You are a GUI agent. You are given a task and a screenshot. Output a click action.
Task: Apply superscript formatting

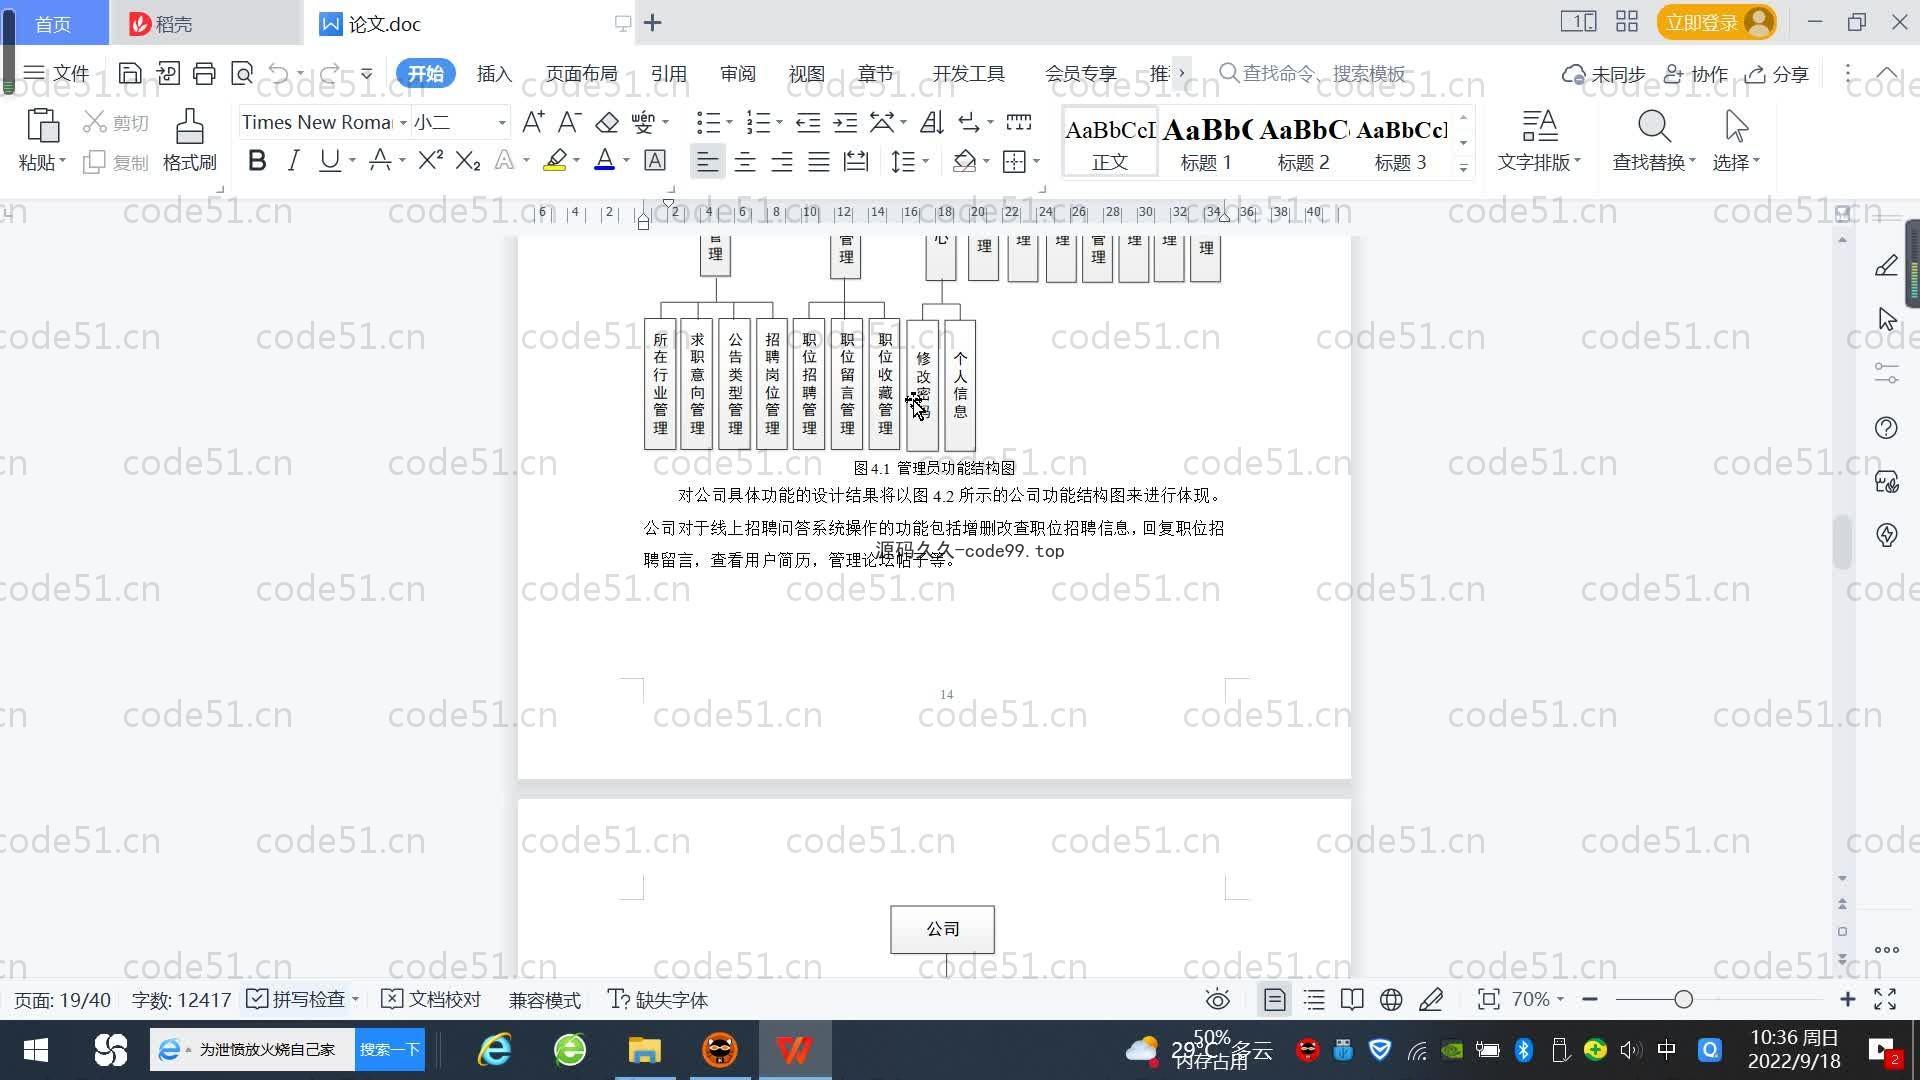click(x=431, y=161)
